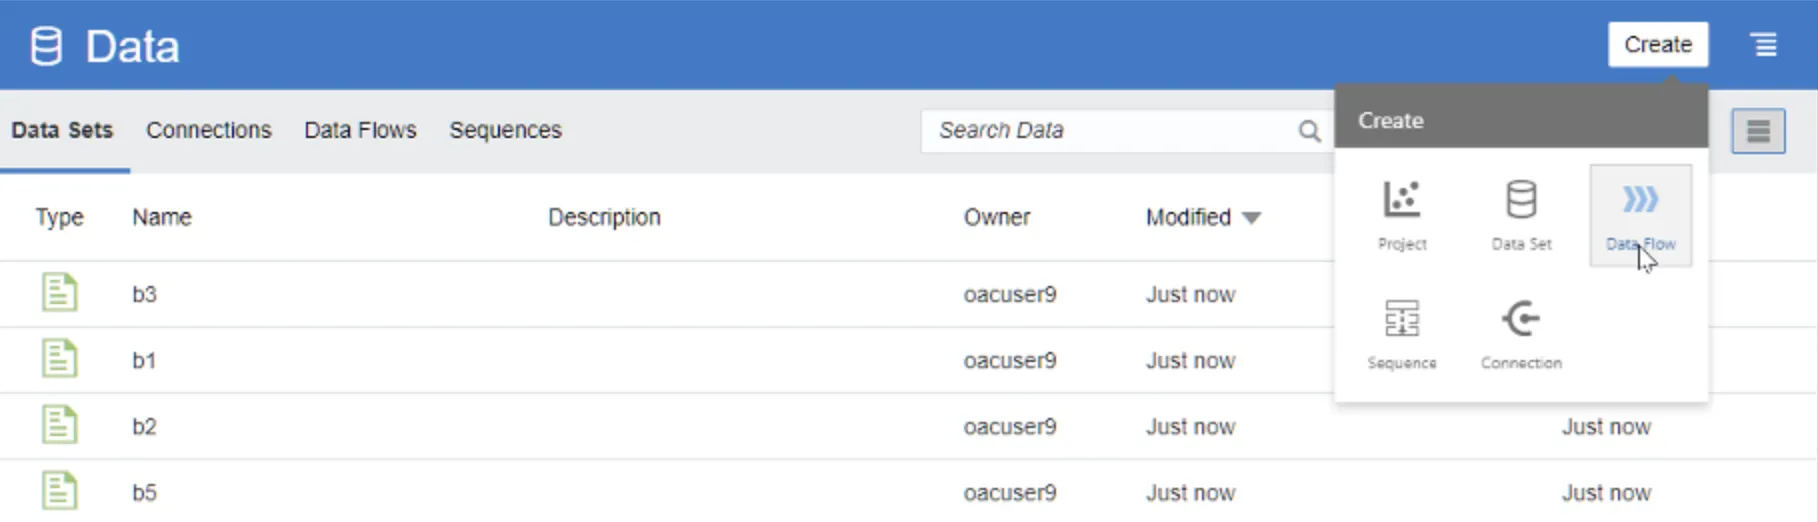Screen dimensions: 1818x522
Task: Sort by the Owner column header
Action: [996, 217]
